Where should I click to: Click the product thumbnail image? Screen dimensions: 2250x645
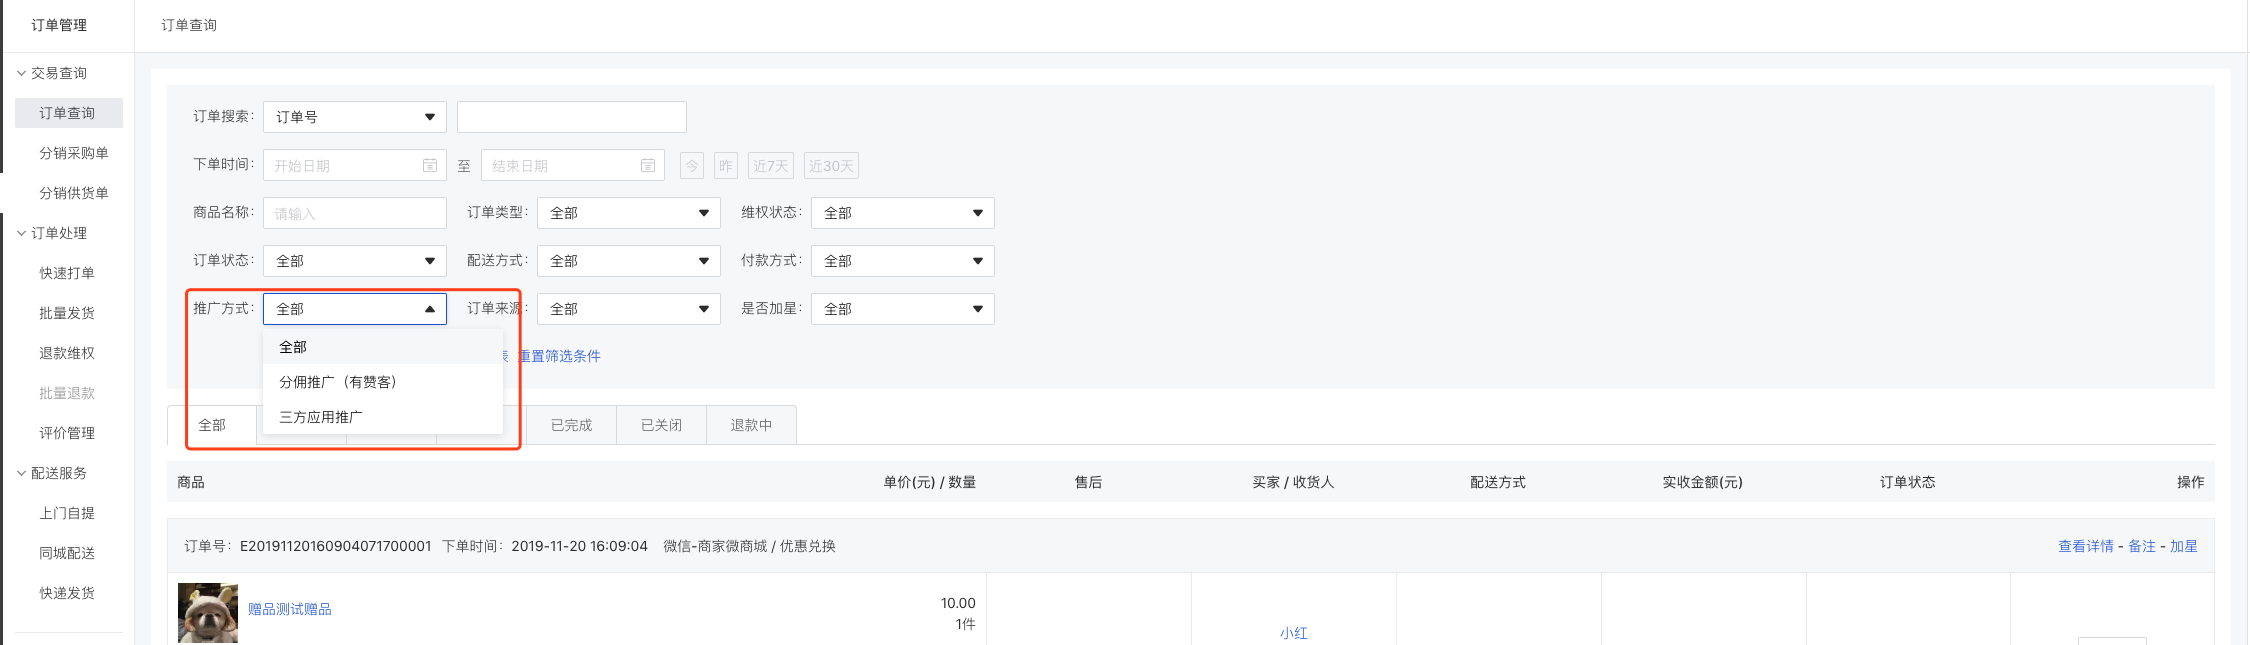pos(208,612)
